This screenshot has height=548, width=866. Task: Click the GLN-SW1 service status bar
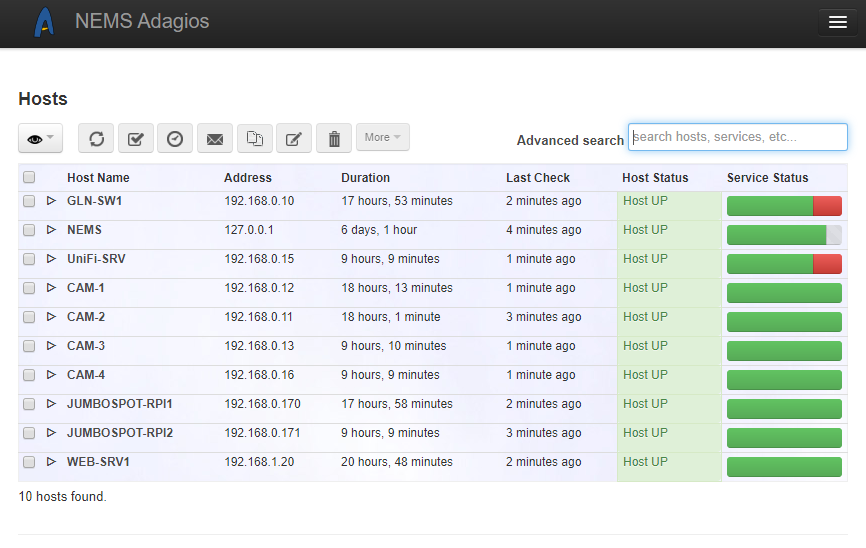(x=784, y=206)
